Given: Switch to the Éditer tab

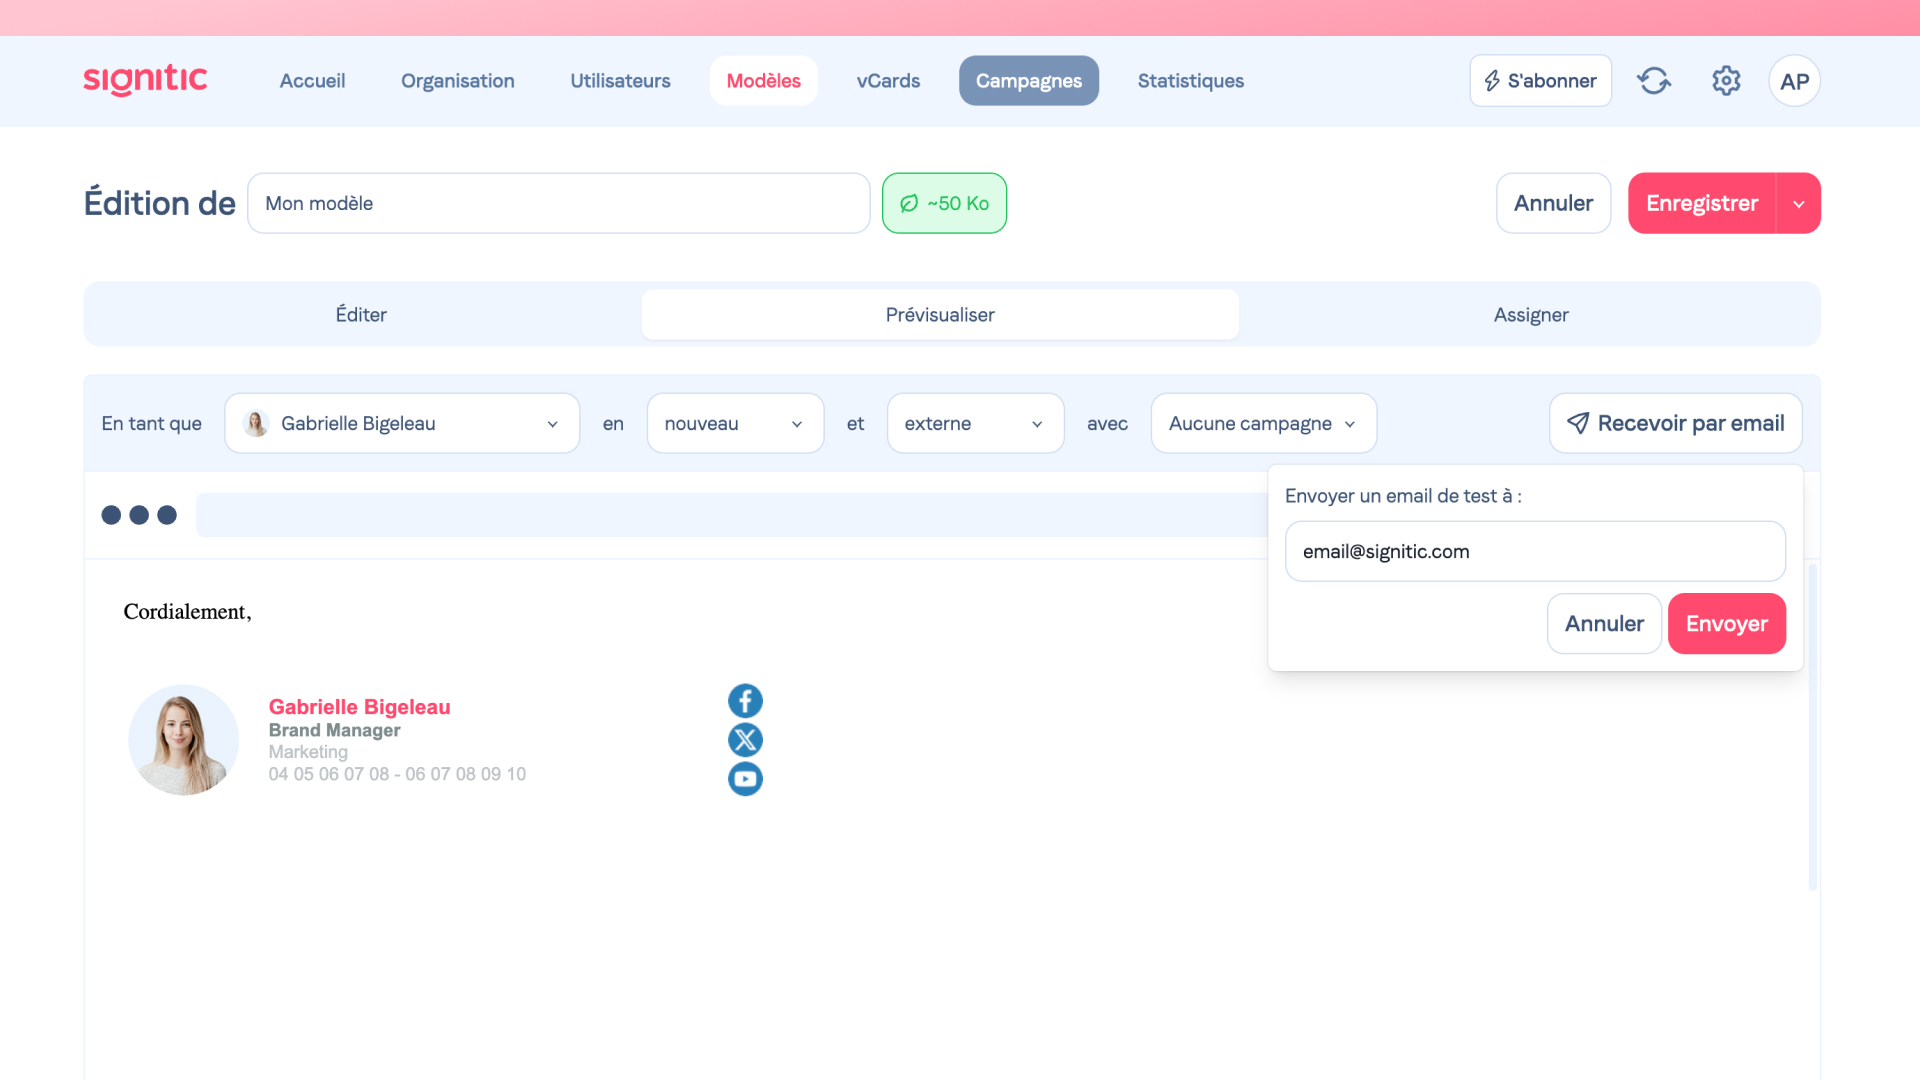Looking at the screenshot, I should point(361,315).
